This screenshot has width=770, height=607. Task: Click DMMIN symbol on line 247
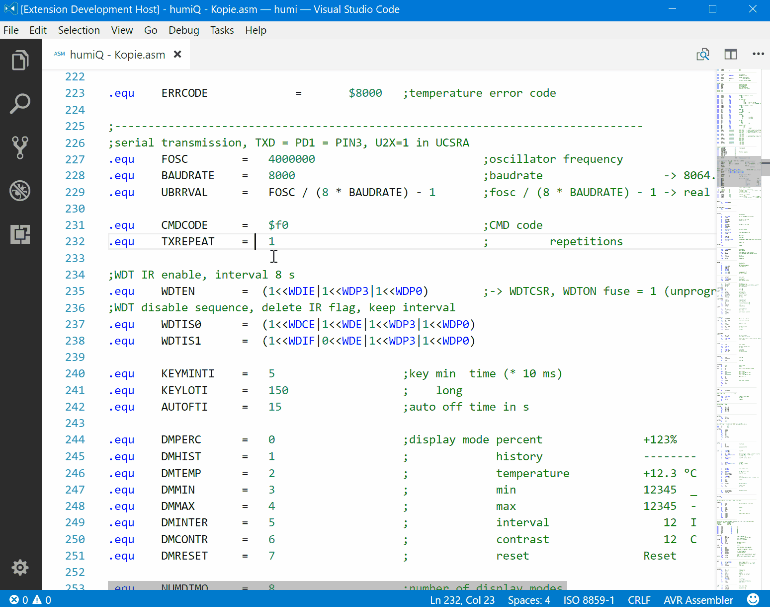[178, 490]
